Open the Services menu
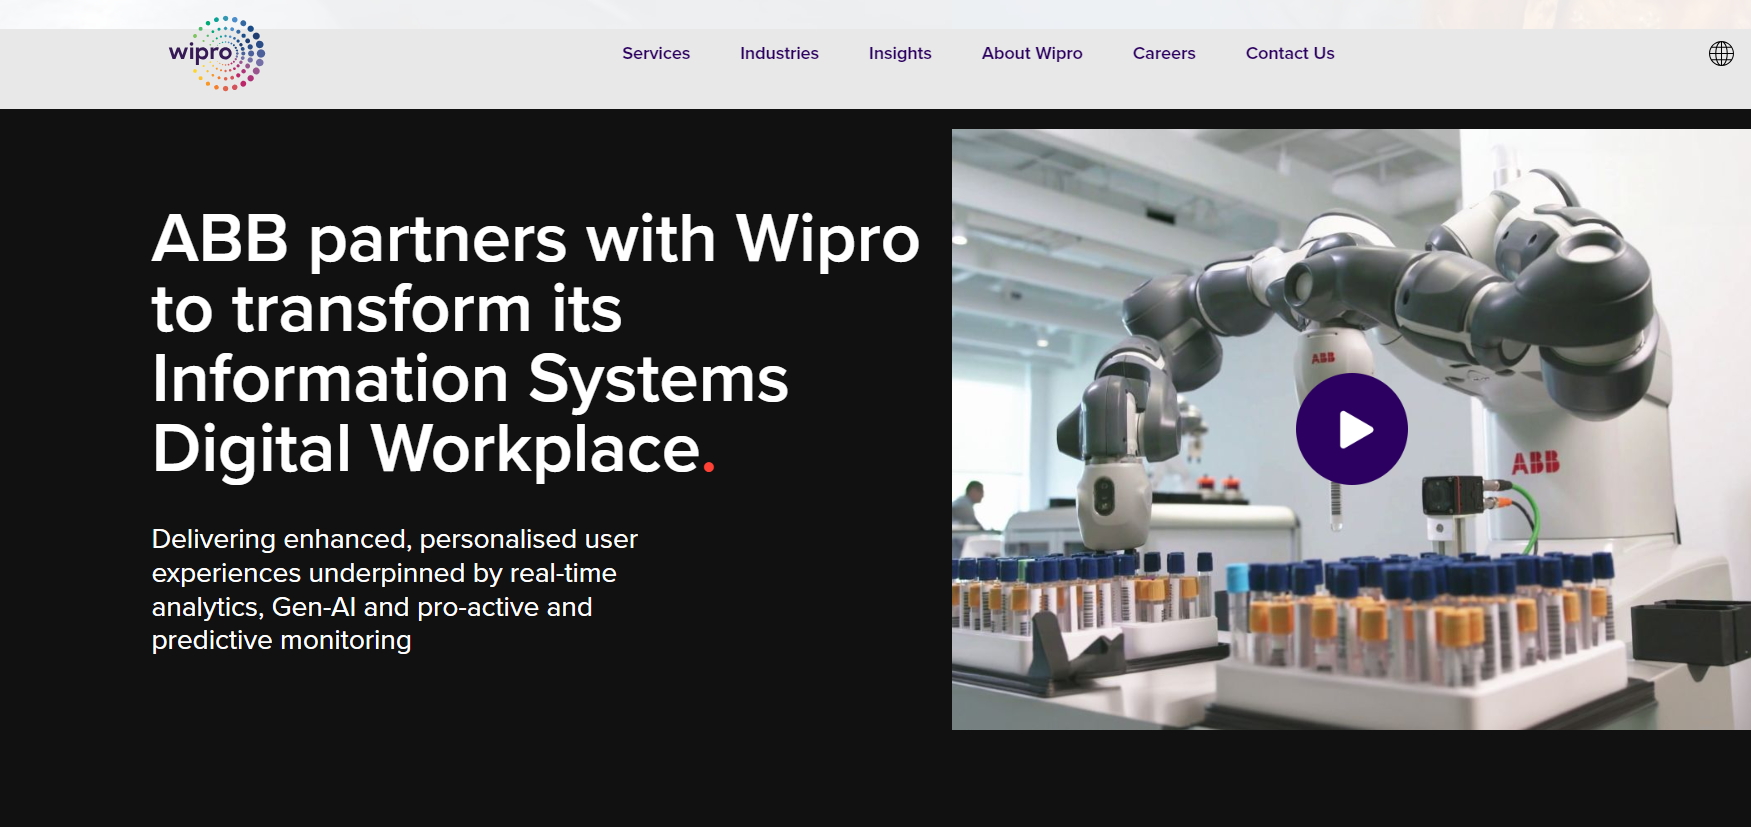 pos(656,53)
